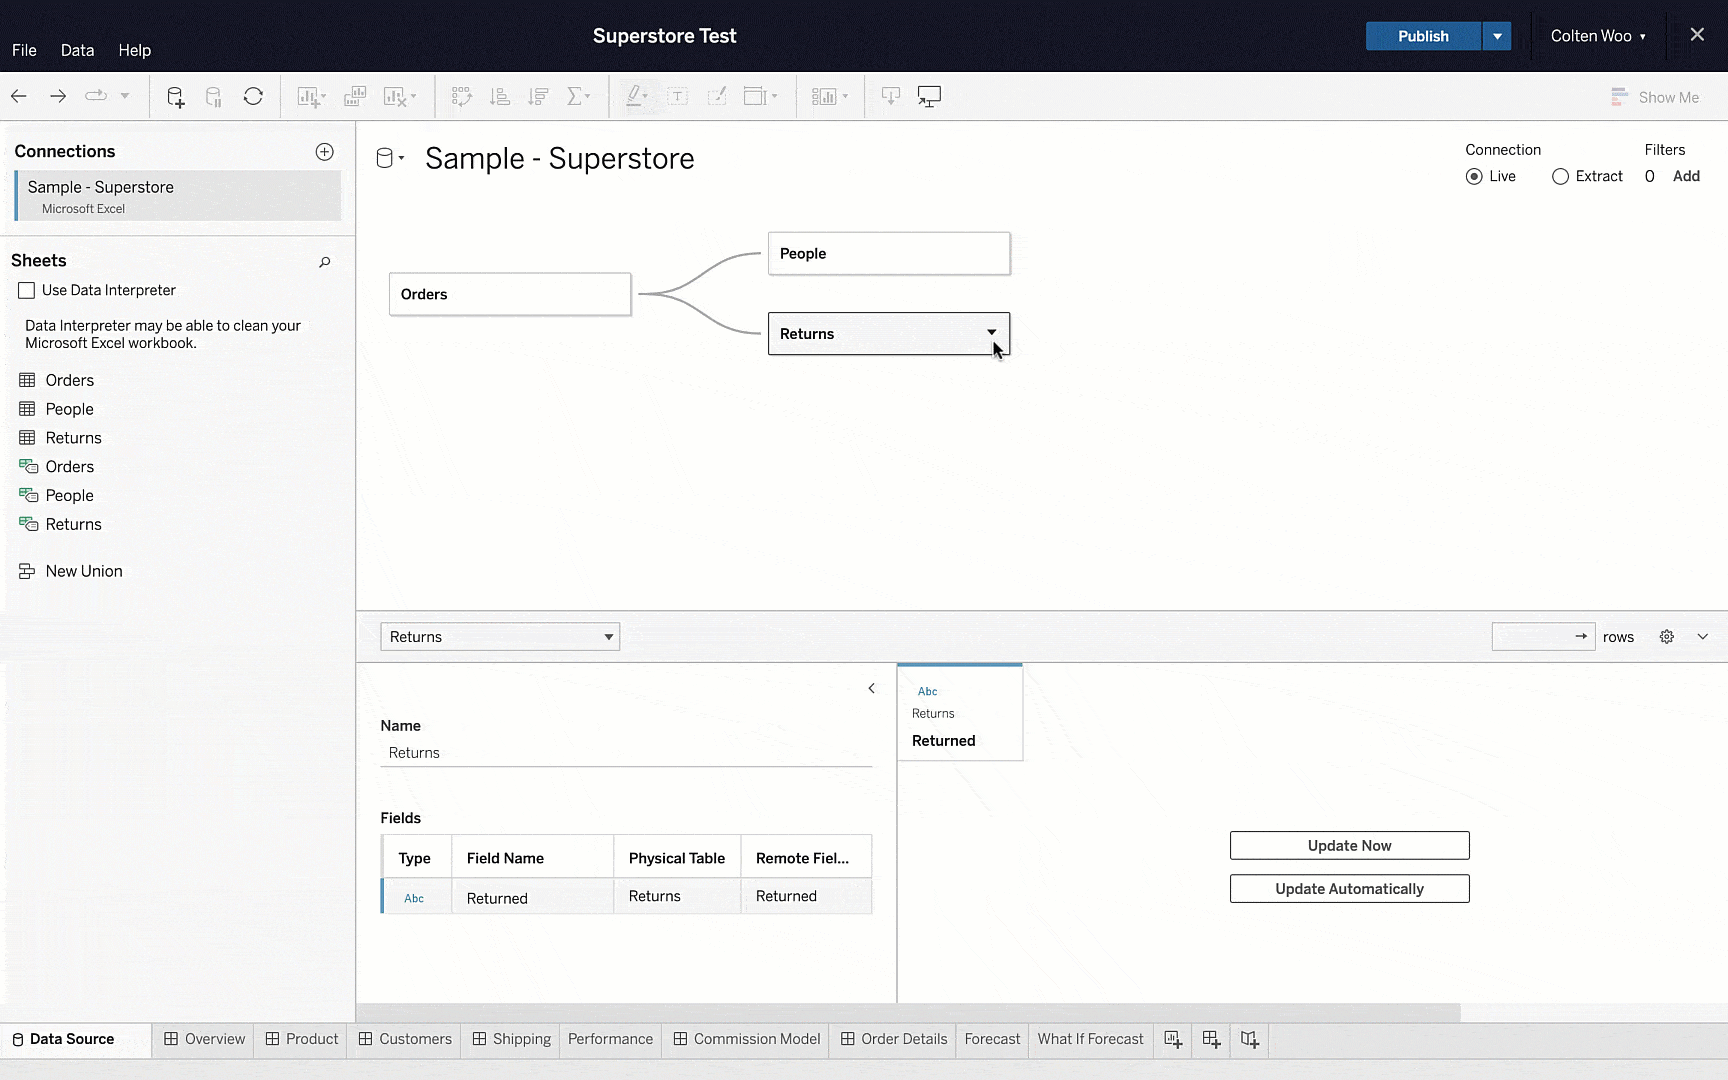The width and height of the screenshot is (1728, 1080).
Task: Click the Presentation mode icon
Action: [x=929, y=97]
